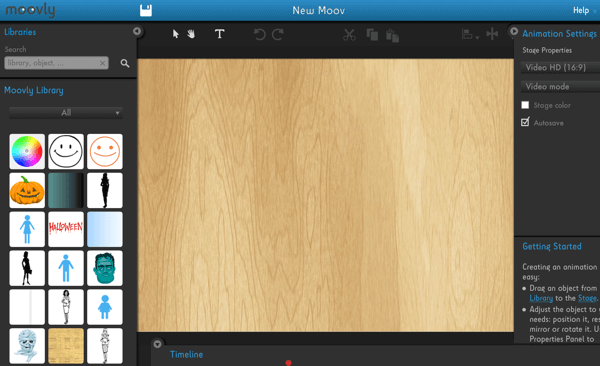Select the blue female figure thumbnail
Screen dimensions: 600x366
point(27,229)
